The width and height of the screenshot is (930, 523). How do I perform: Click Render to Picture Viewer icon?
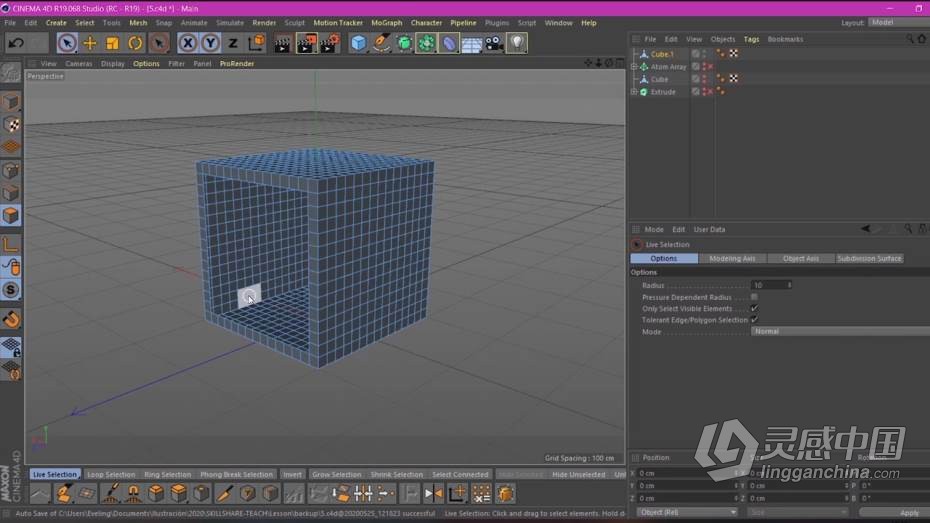coord(306,43)
